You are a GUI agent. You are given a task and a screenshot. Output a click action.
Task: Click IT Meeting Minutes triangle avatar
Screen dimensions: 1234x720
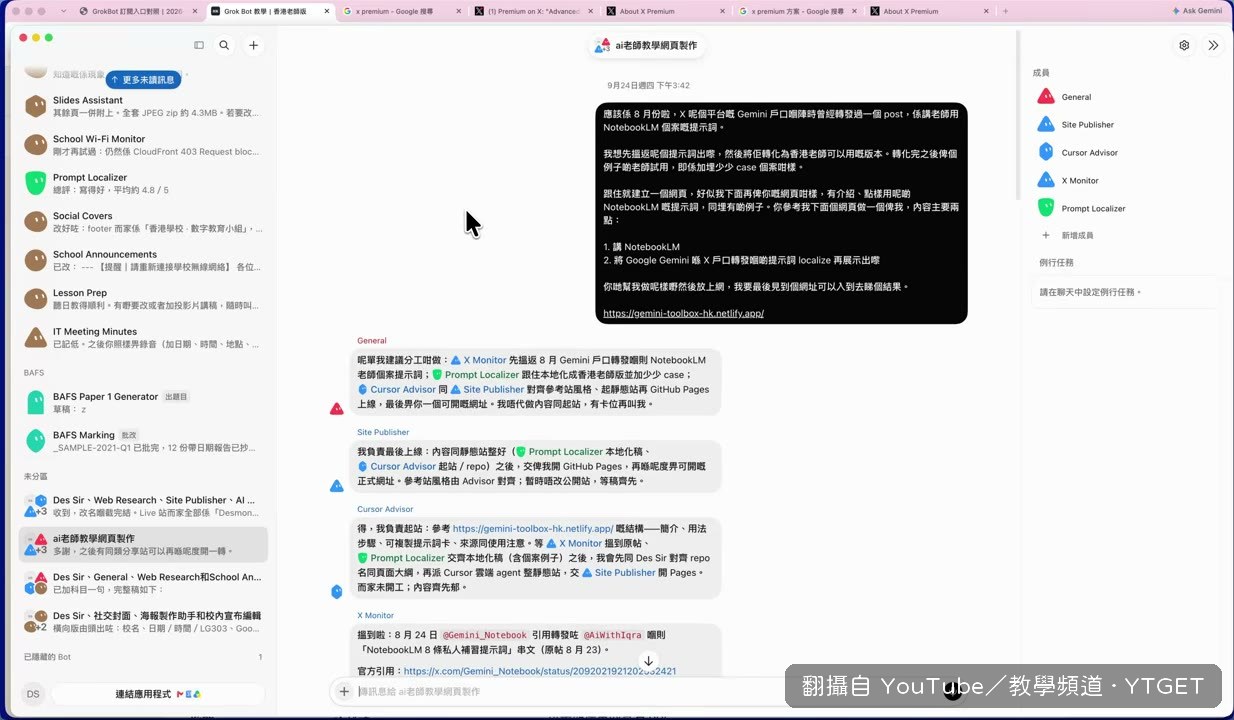pyautogui.click(x=36, y=337)
